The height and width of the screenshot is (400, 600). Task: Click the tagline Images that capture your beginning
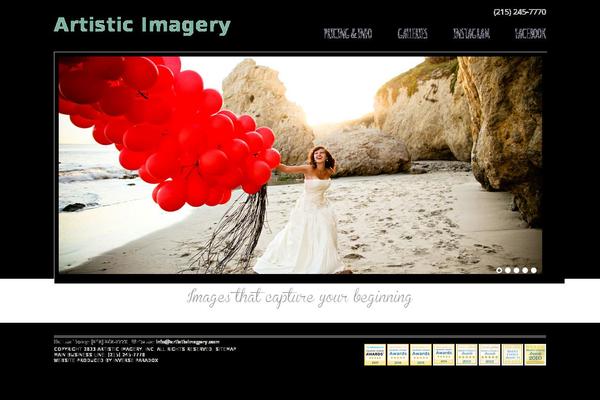coord(300,298)
